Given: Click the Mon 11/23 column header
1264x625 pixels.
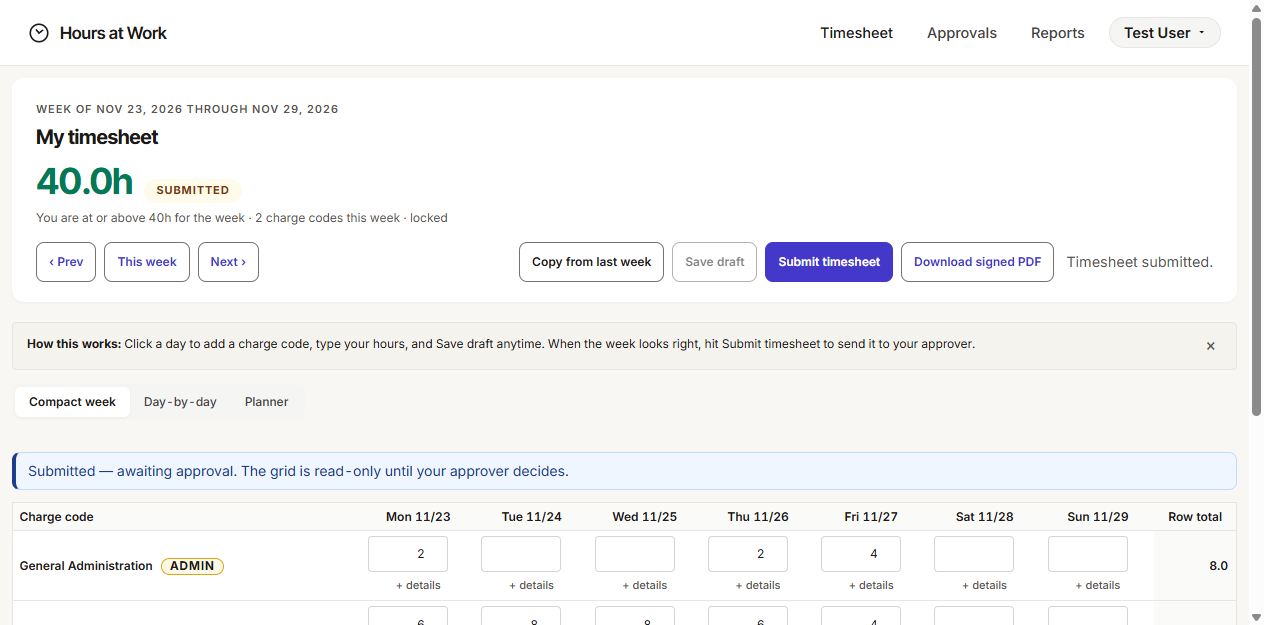Looking at the screenshot, I should (x=418, y=517).
